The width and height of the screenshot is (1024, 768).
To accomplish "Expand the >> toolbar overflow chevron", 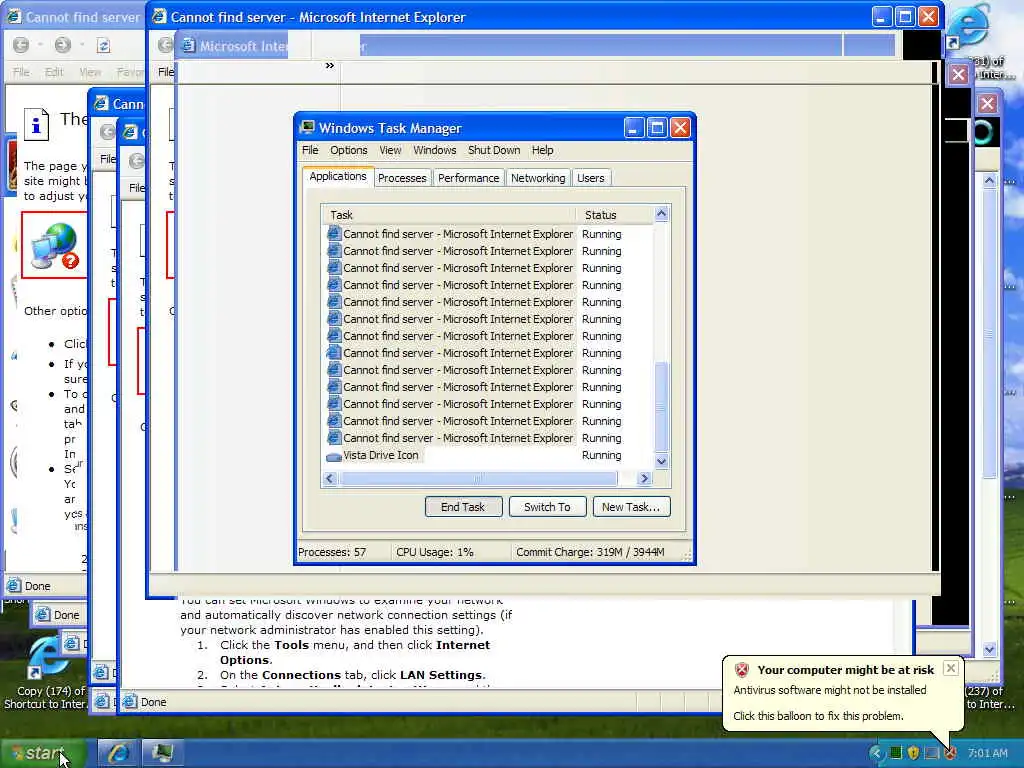I will 329,65.
